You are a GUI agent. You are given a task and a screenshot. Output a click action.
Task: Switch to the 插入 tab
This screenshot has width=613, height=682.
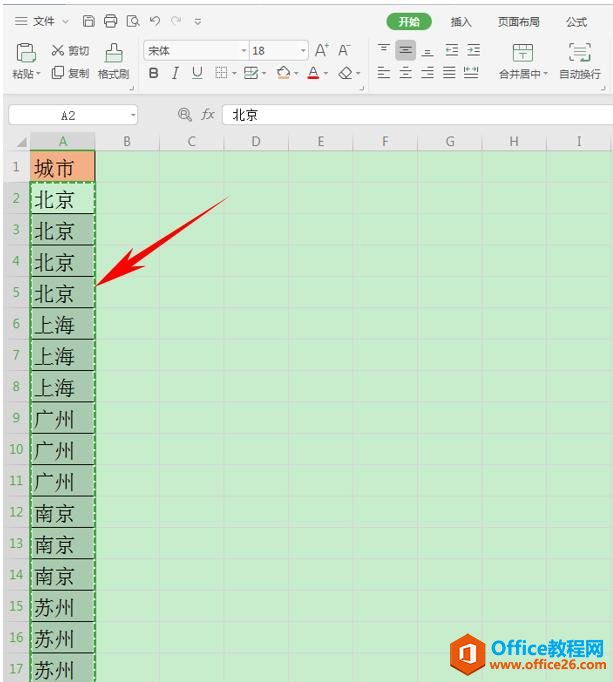pyautogui.click(x=461, y=22)
